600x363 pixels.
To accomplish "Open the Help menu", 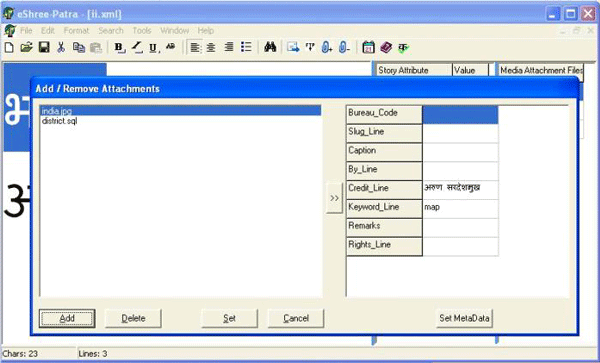I will pyautogui.click(x=205, y=31).
